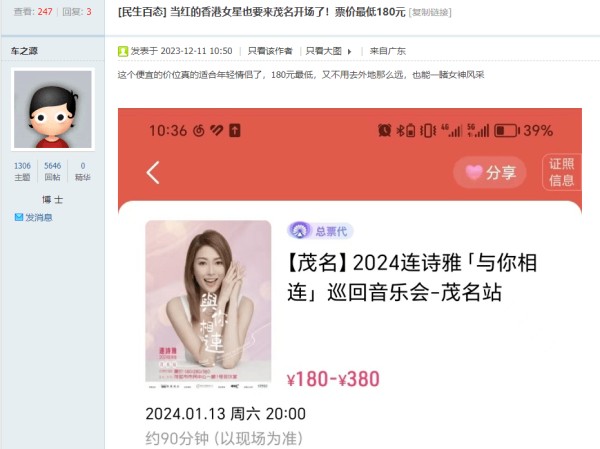Click the Bluetooth status icon

[400, 131]
